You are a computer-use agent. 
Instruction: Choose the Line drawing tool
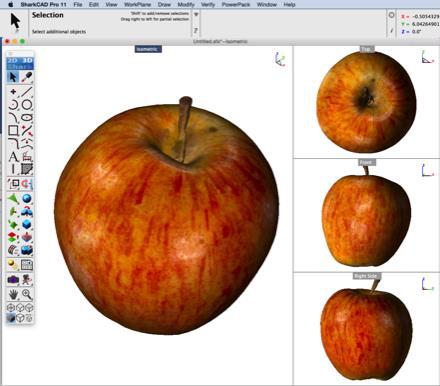tap(27, 92)
